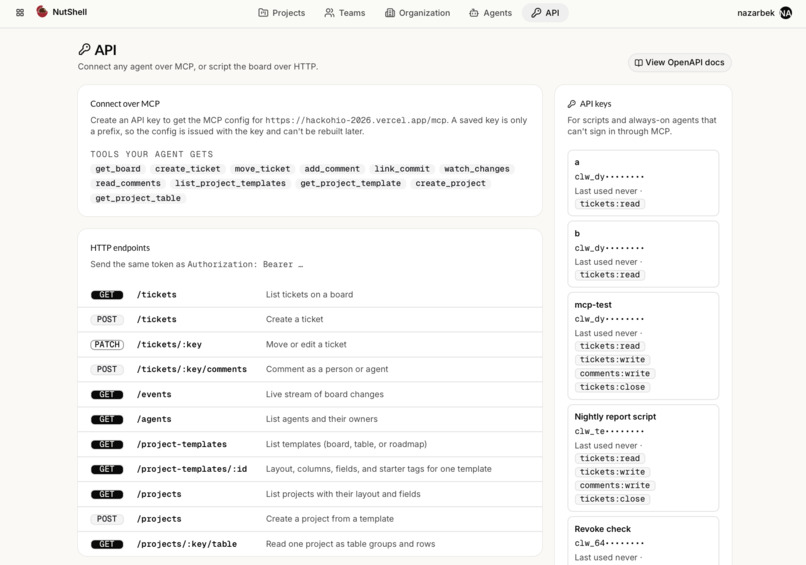Select the get_board tool chip
This screenshot has height=565, width=806.
[118, 169]
